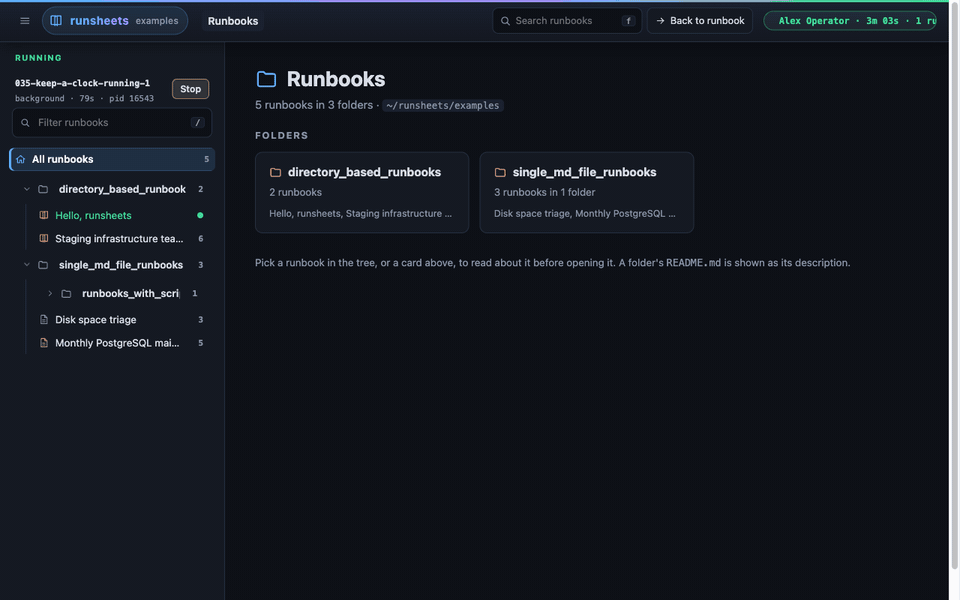Click the large Runbooks heading folder icon
The height and width of the screenshot is (600, 960).
coord(266,79)
